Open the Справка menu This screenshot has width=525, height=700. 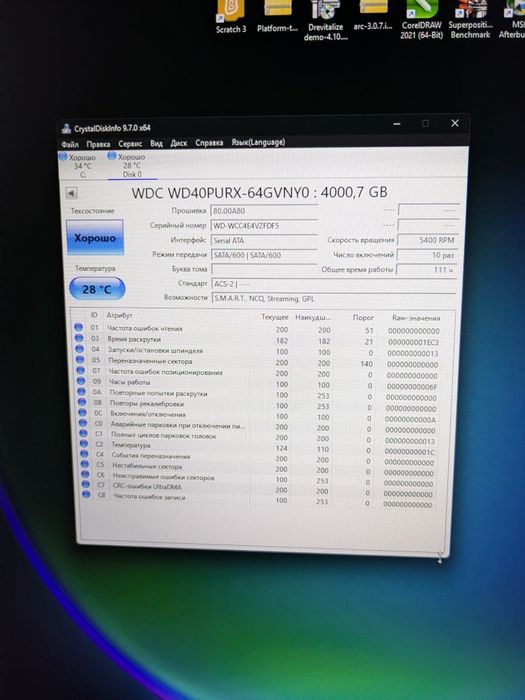pos(209,142)
